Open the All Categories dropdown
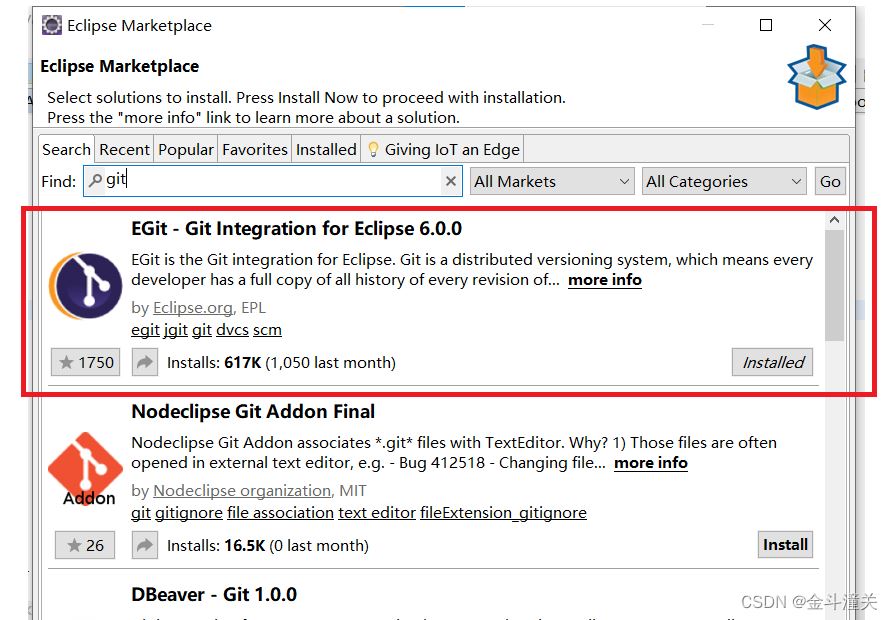893x620 pixels. tap(724, 181)
